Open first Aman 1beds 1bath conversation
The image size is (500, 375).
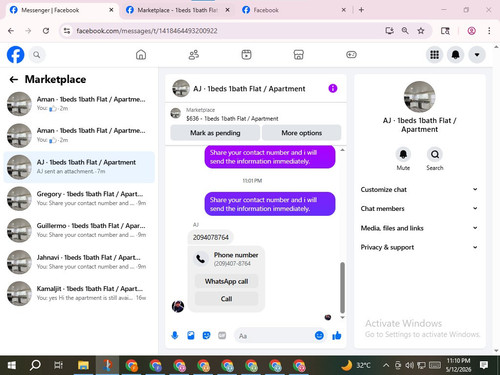(79, 104)
